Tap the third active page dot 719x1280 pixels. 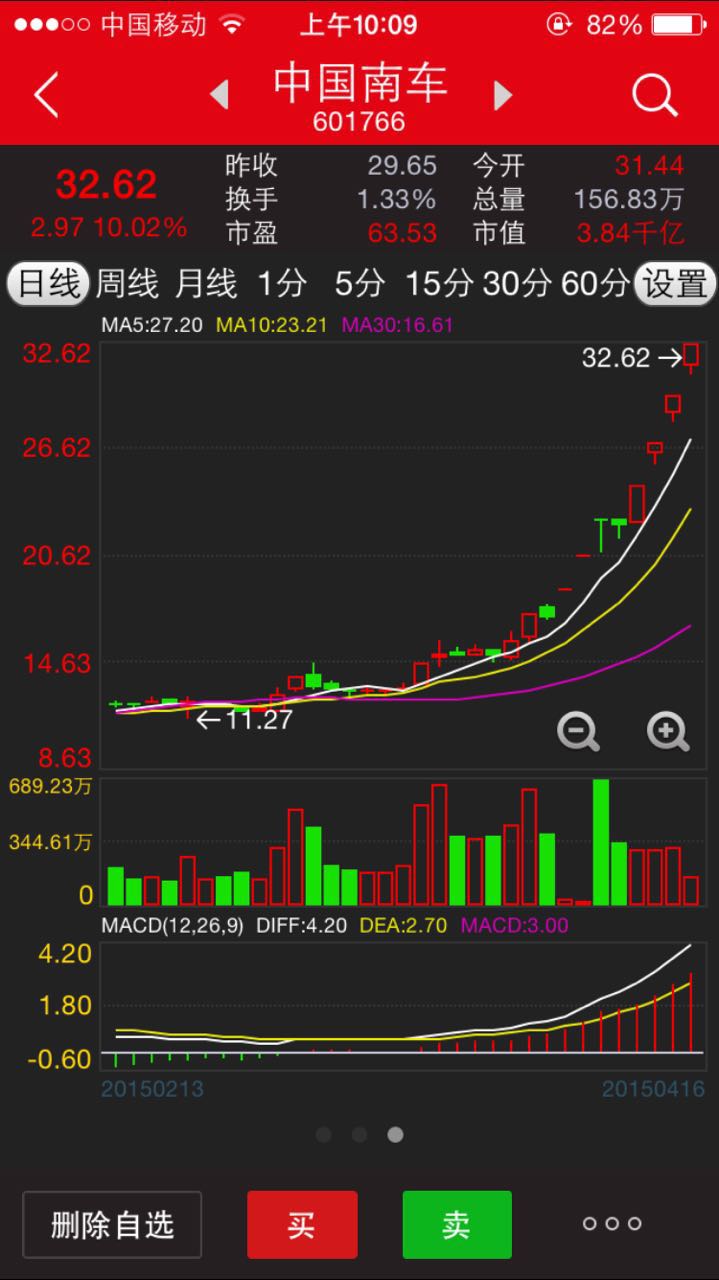(x=395, y=1134)
